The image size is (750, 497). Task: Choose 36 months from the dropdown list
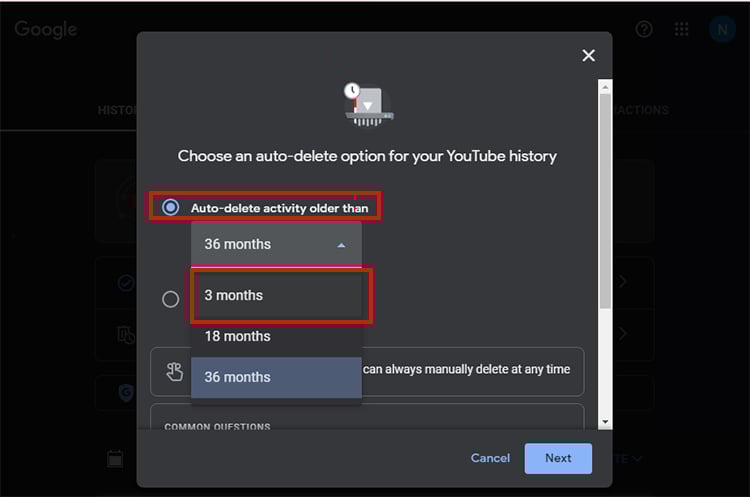(x=276, y=377)
